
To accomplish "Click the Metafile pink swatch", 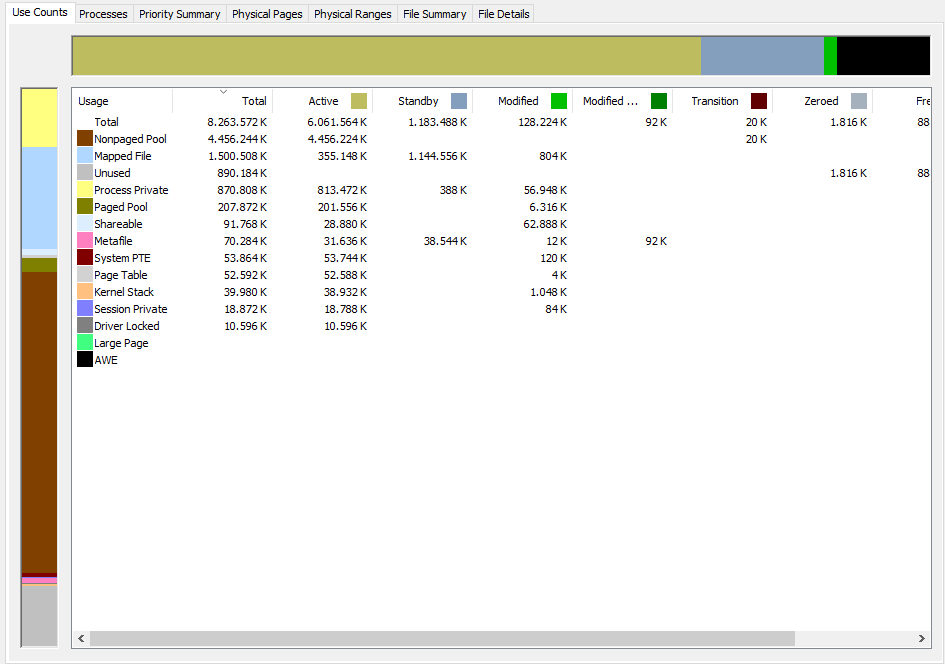I will (x=85, y=240).
